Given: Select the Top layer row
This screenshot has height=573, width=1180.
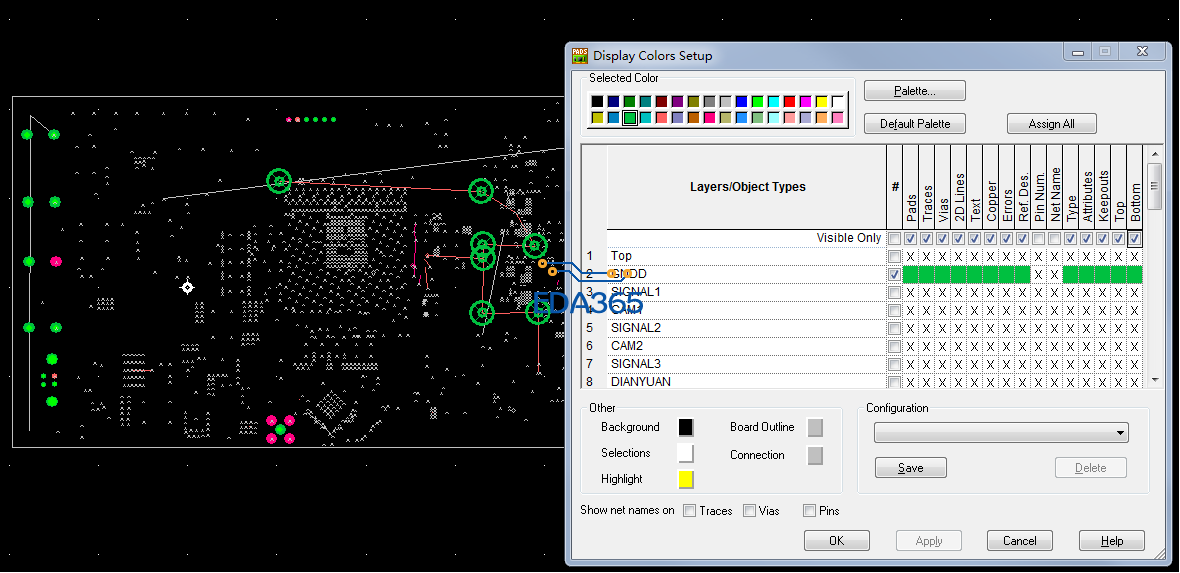Looking at the screenshot, I should tap(746, 256).
